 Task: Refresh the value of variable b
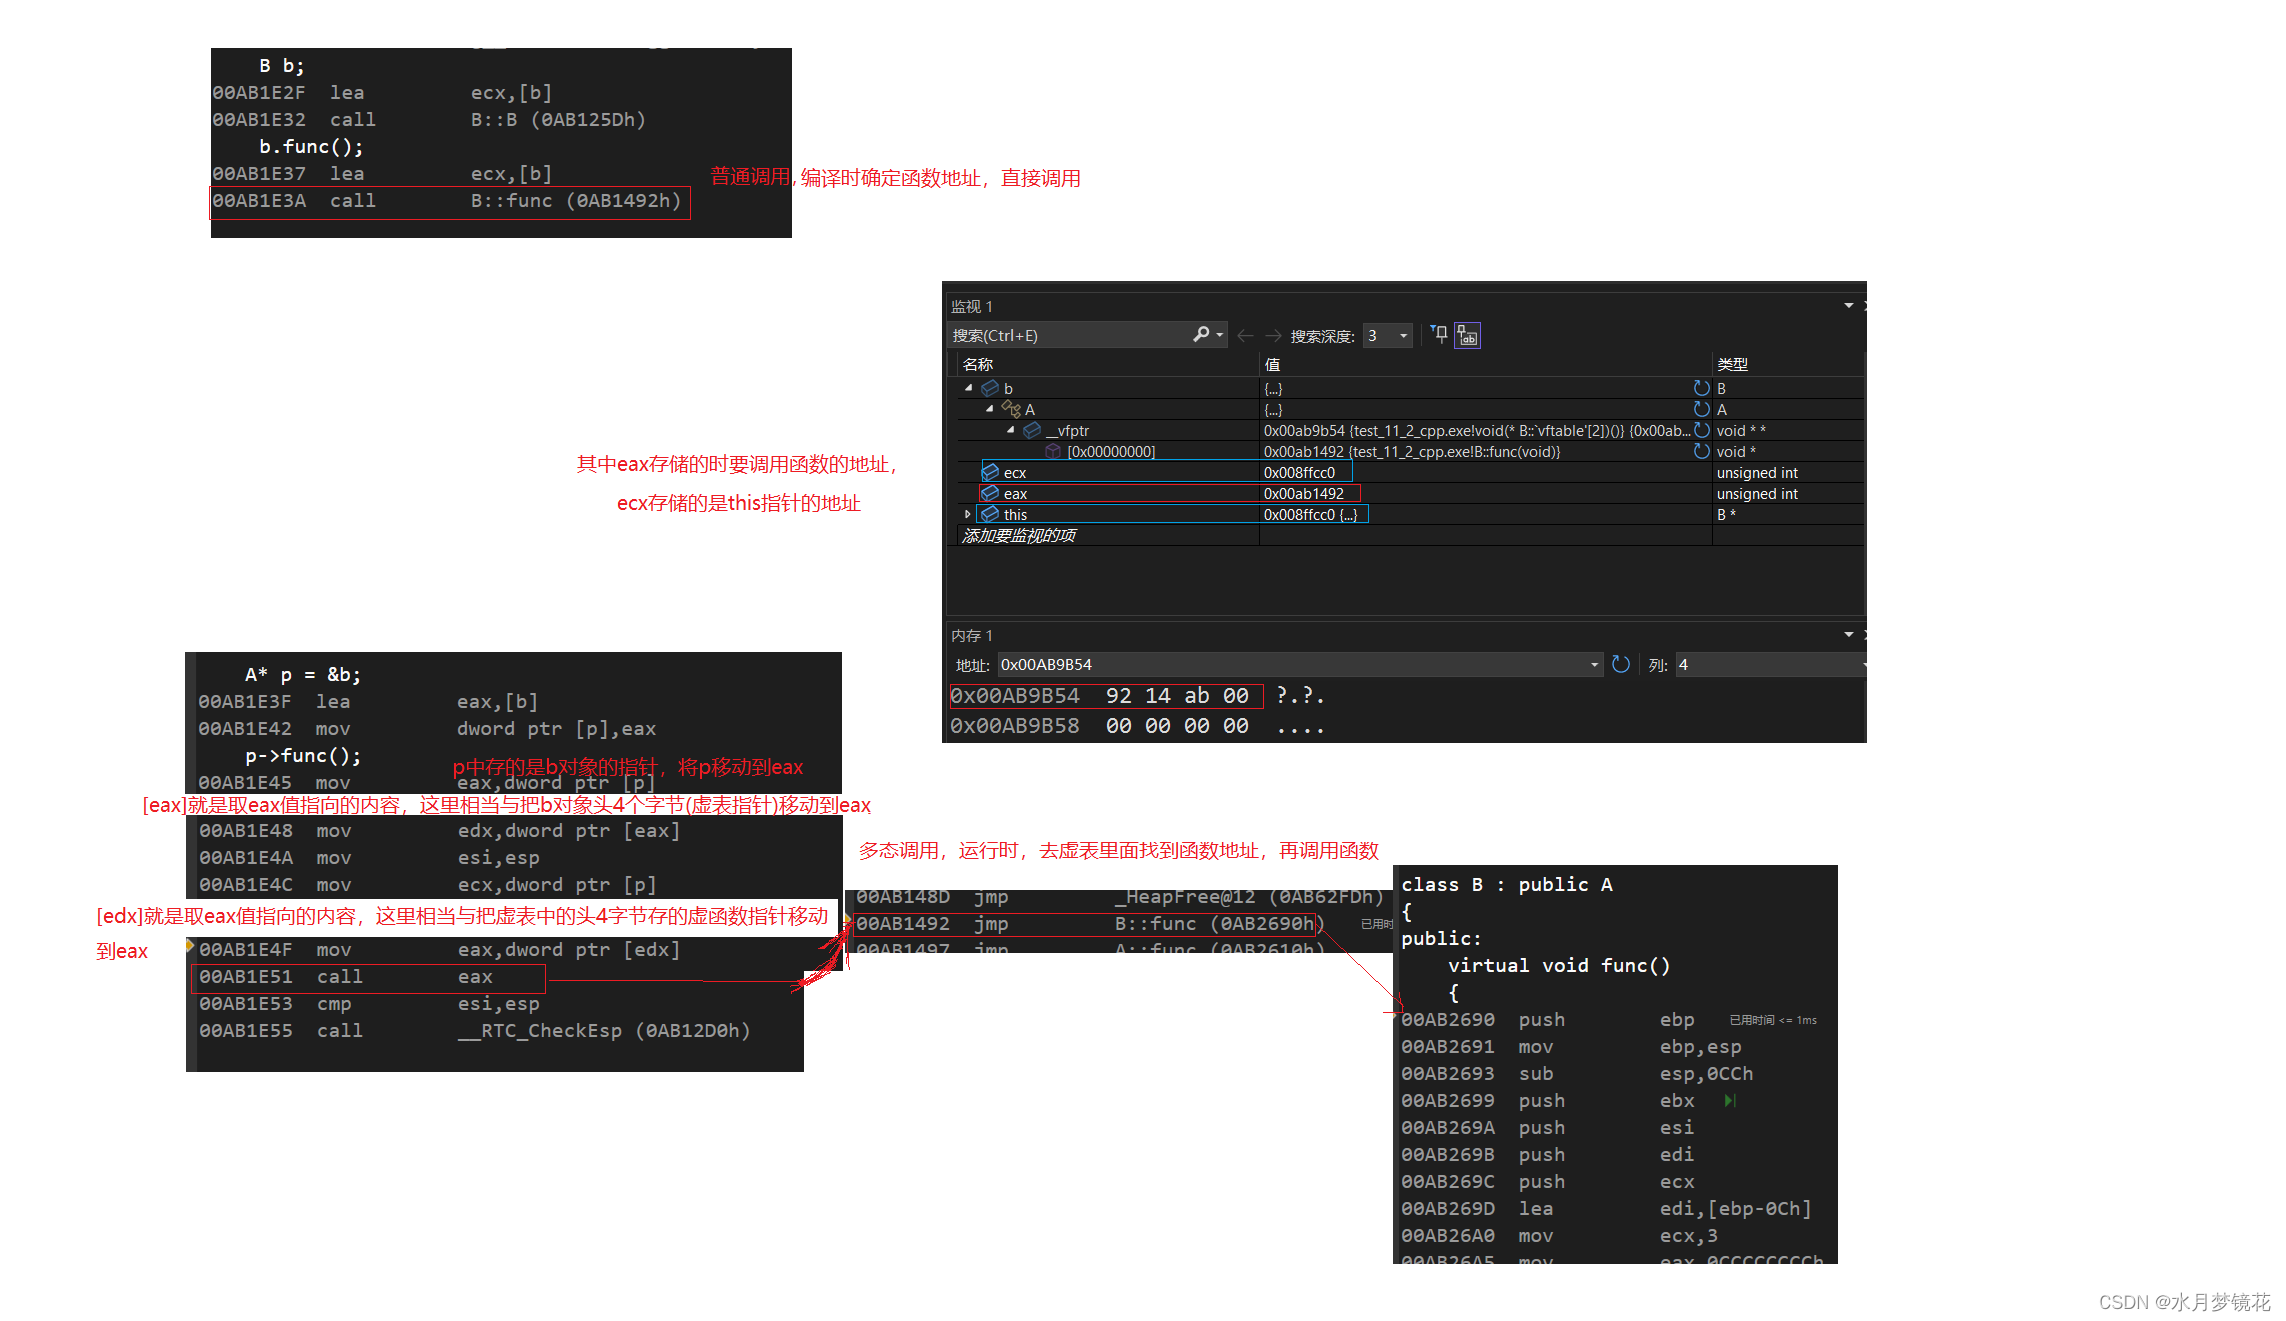pyautogui.click(x=1701, y=388)
